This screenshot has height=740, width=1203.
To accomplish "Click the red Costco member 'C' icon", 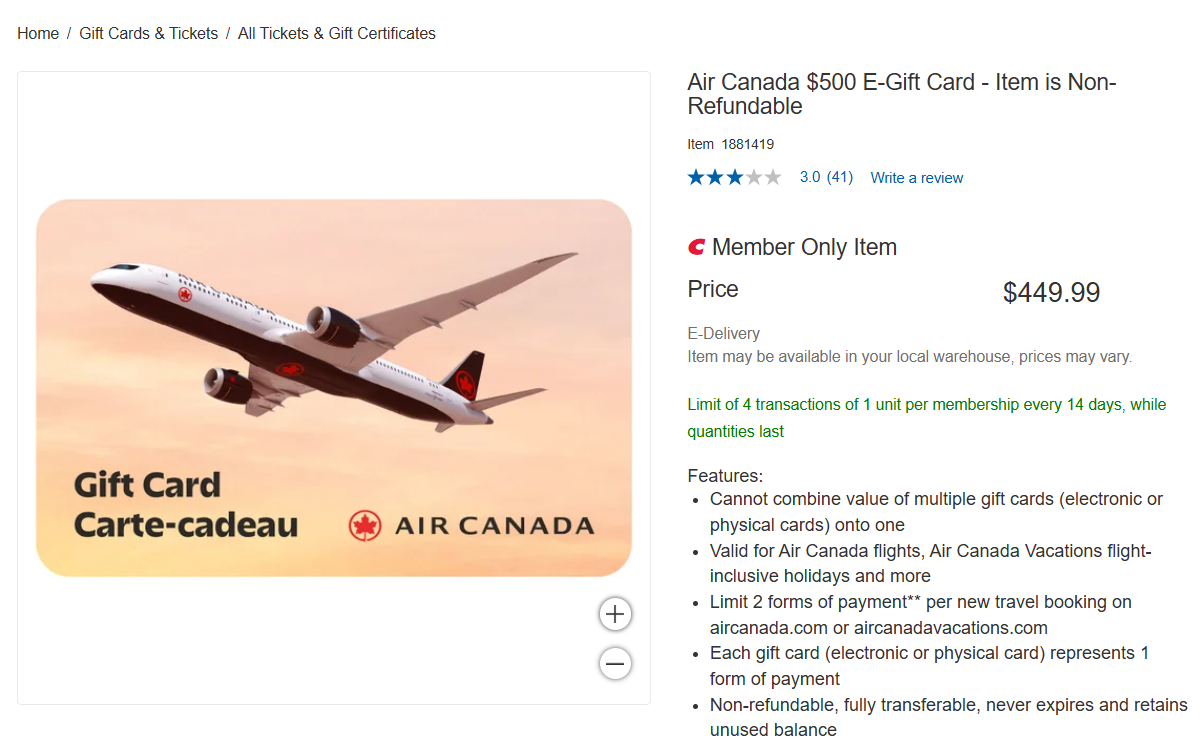I will (696, 246).
